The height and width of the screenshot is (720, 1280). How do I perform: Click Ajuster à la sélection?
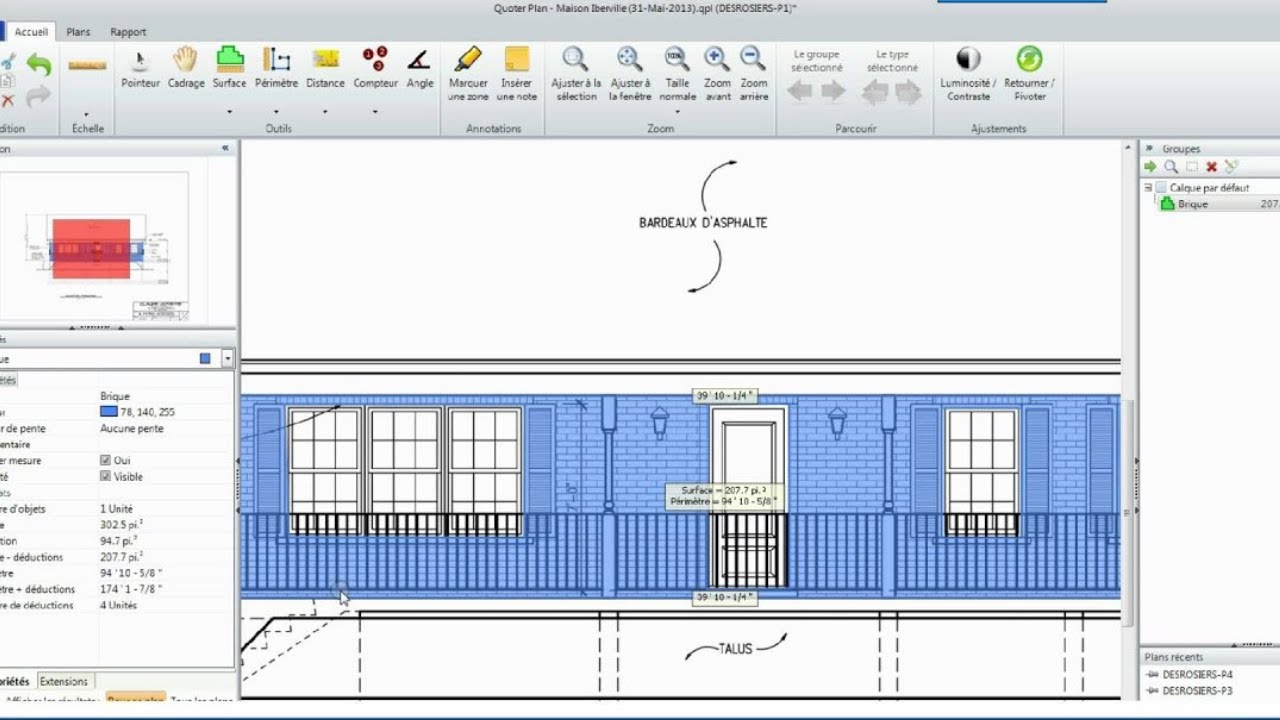[576, 73]
